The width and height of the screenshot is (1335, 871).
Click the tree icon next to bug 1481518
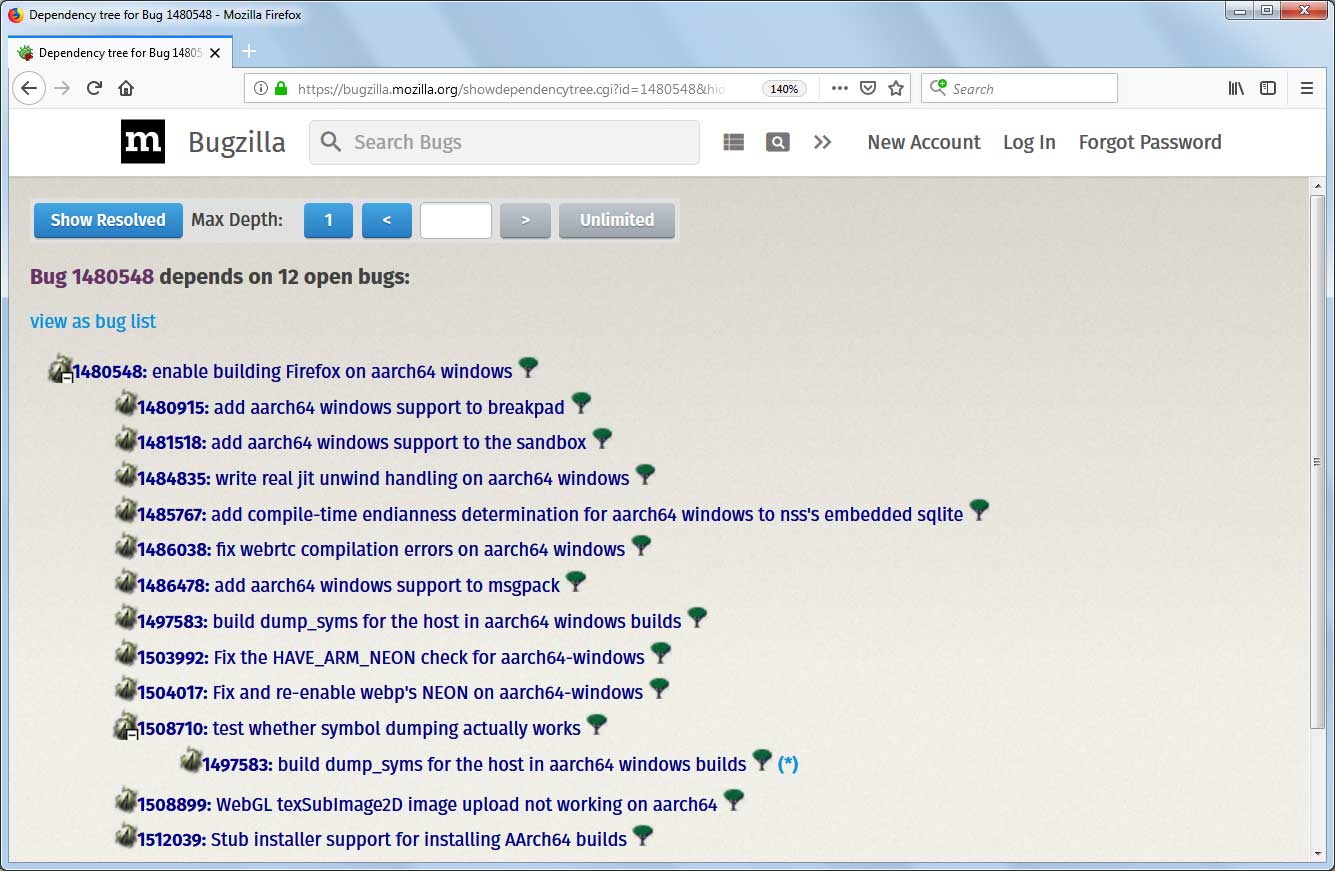tap(602, 439)
